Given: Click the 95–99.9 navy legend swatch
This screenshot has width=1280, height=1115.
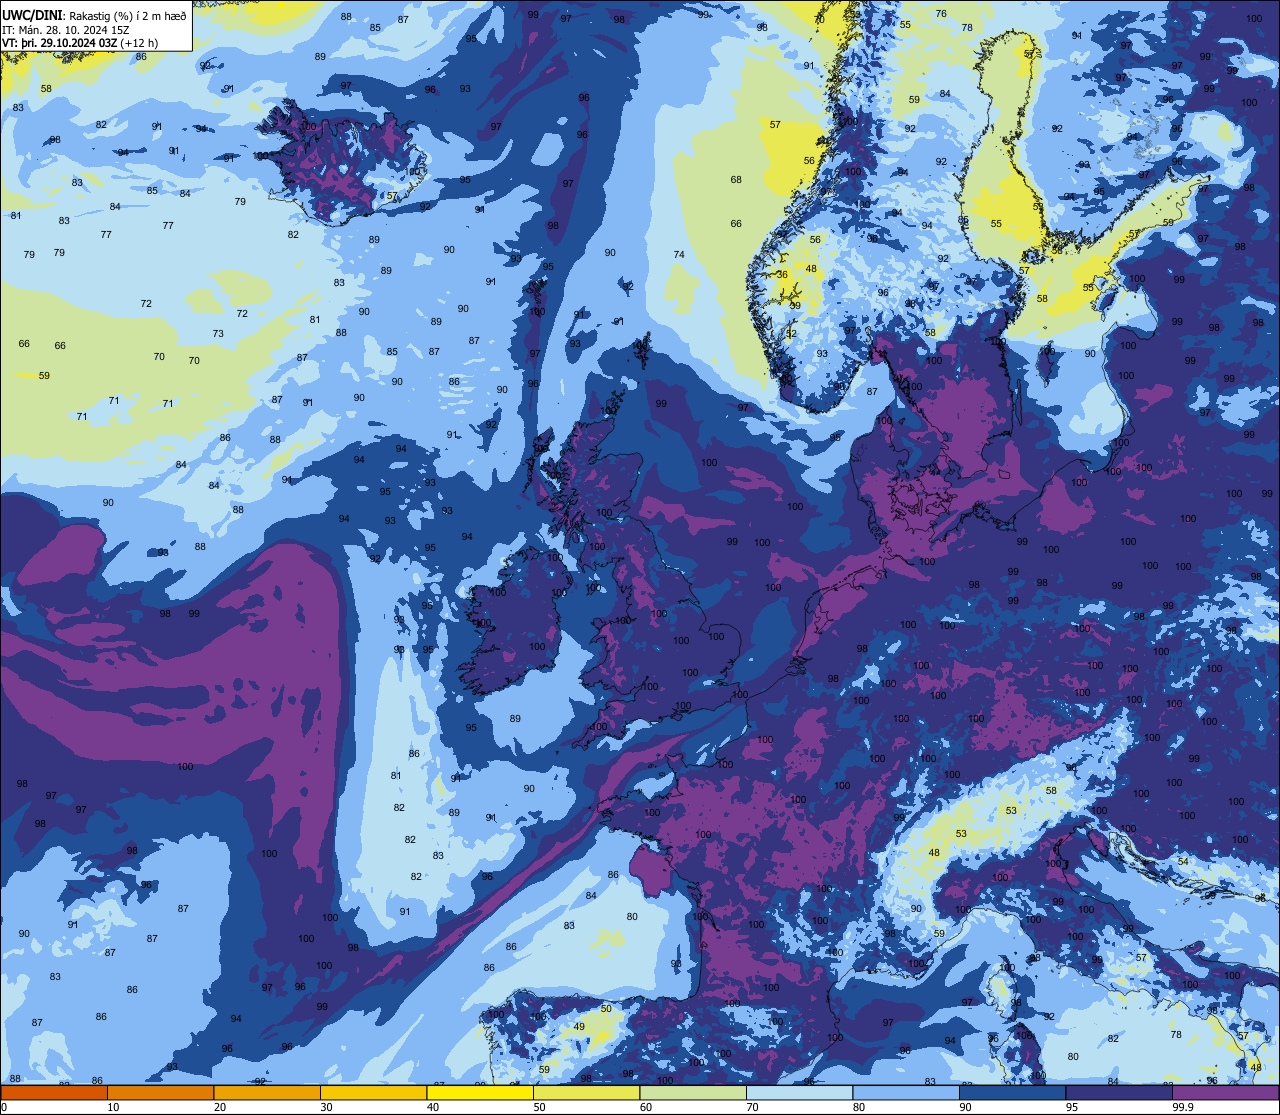Looking at the screenshot, I should [x=1119, y=1092].
